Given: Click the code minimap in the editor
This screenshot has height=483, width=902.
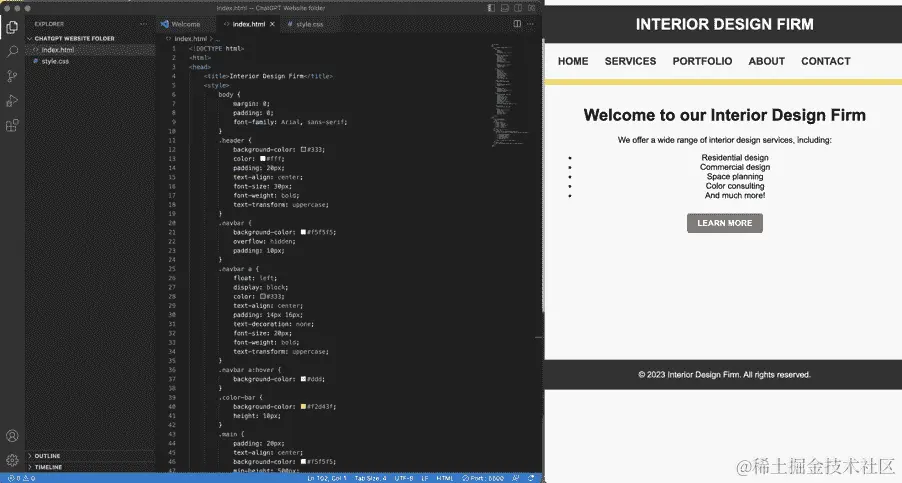Looking at the screenshot, I should pos(510,95).
